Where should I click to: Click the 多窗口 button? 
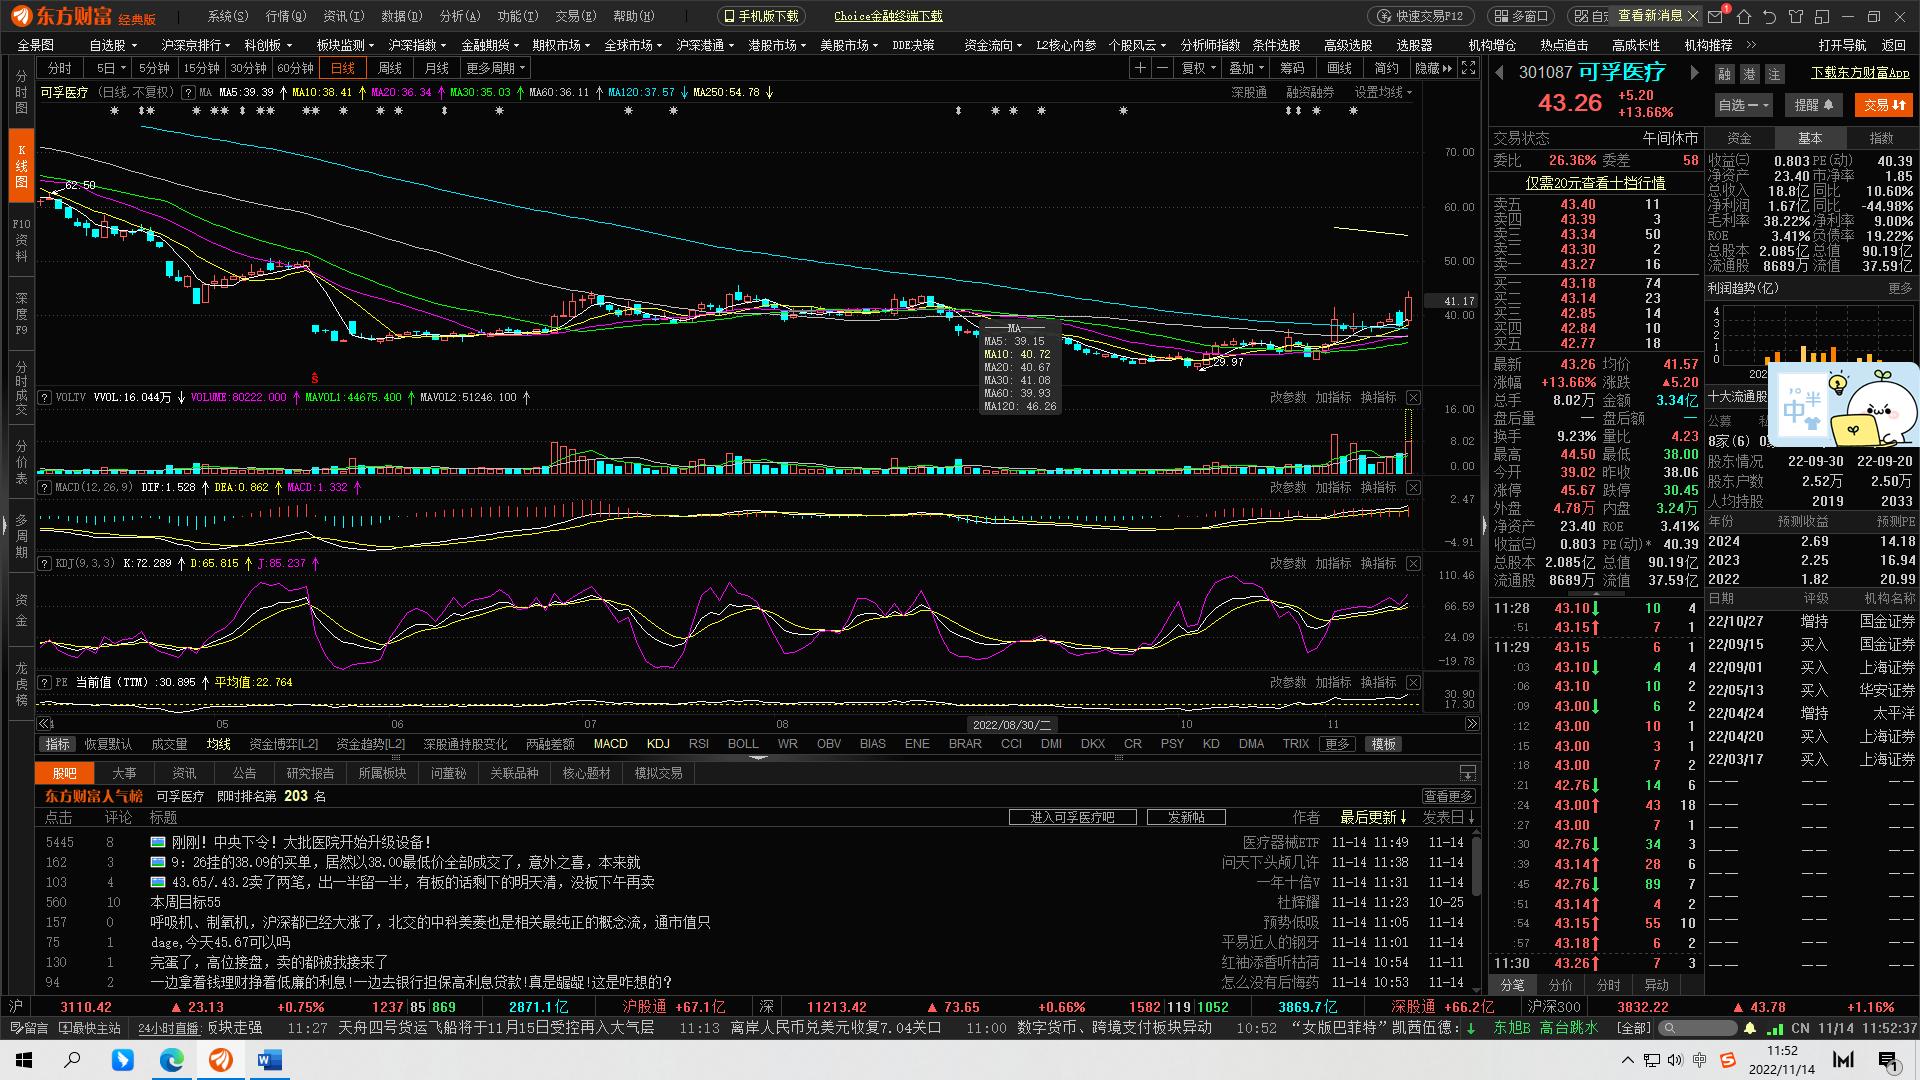(1523, 16)
